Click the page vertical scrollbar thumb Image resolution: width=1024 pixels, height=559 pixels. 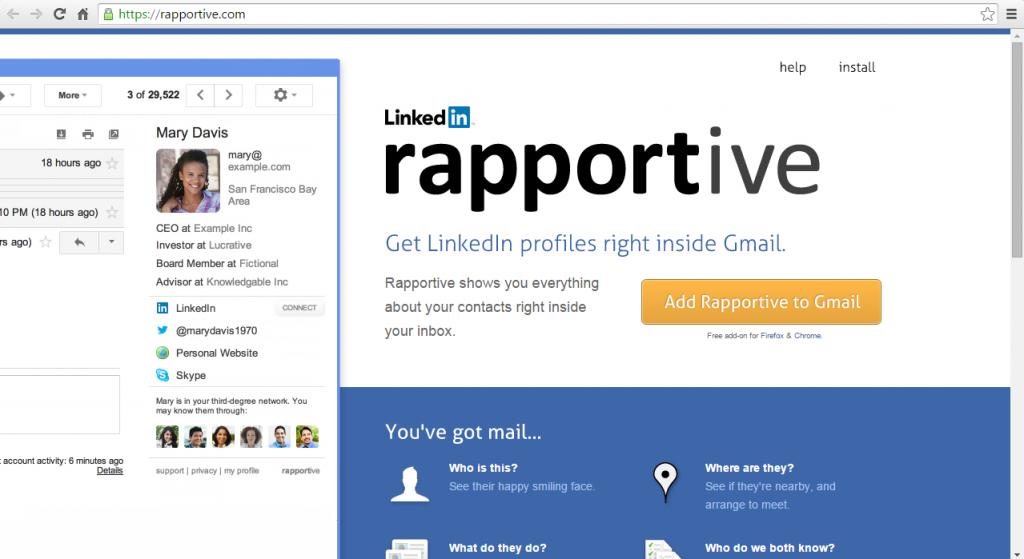tap(1017, 150)
